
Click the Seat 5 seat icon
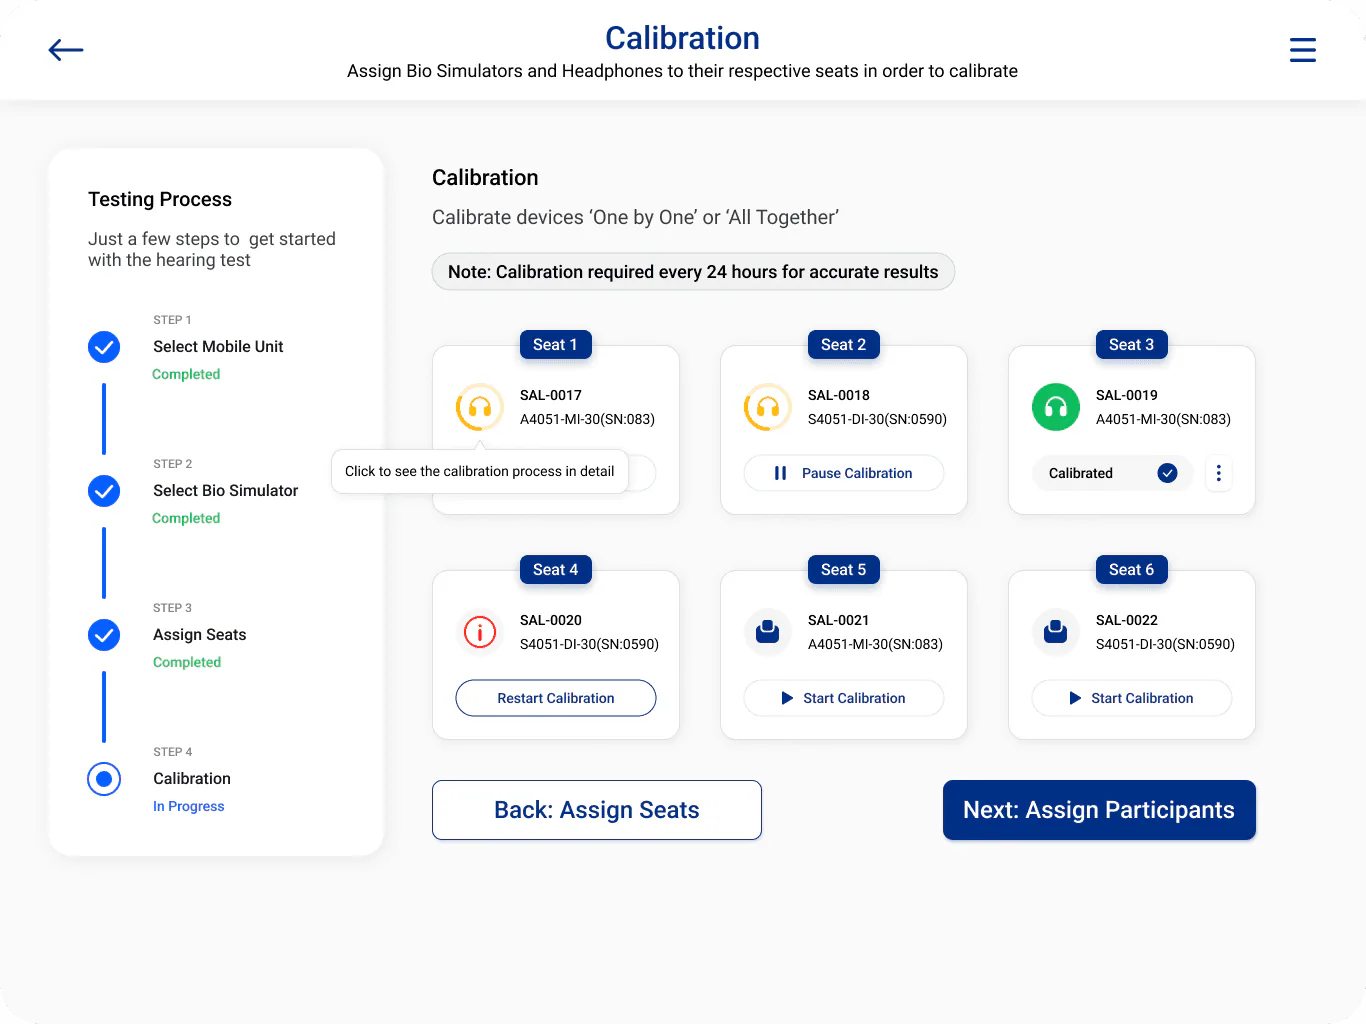[768, 632]
